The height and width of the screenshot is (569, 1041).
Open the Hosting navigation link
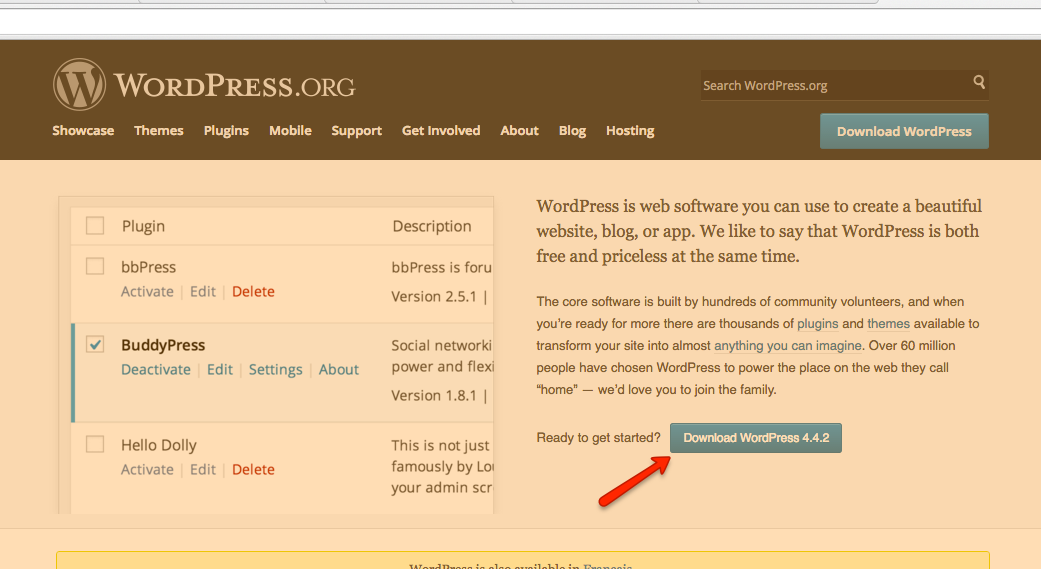coord(630,131)
